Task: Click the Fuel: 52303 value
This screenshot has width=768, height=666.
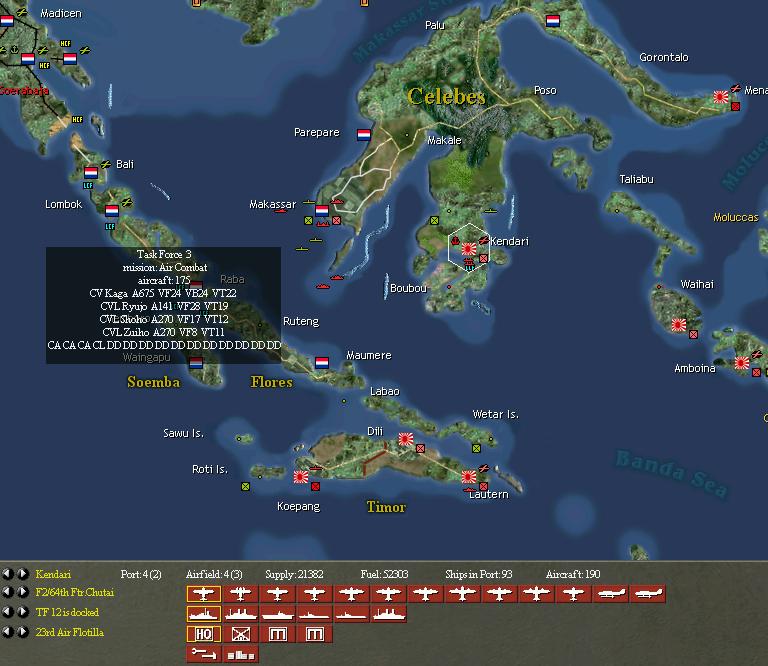Action: click(x=384, y=574)
